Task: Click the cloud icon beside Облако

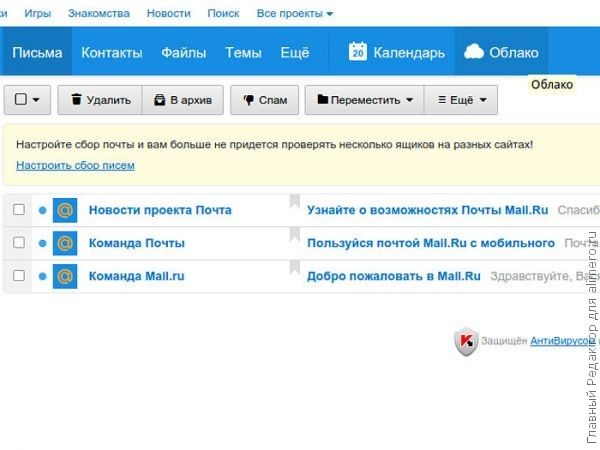Action: pyautogui.click(x=474, y=52)
